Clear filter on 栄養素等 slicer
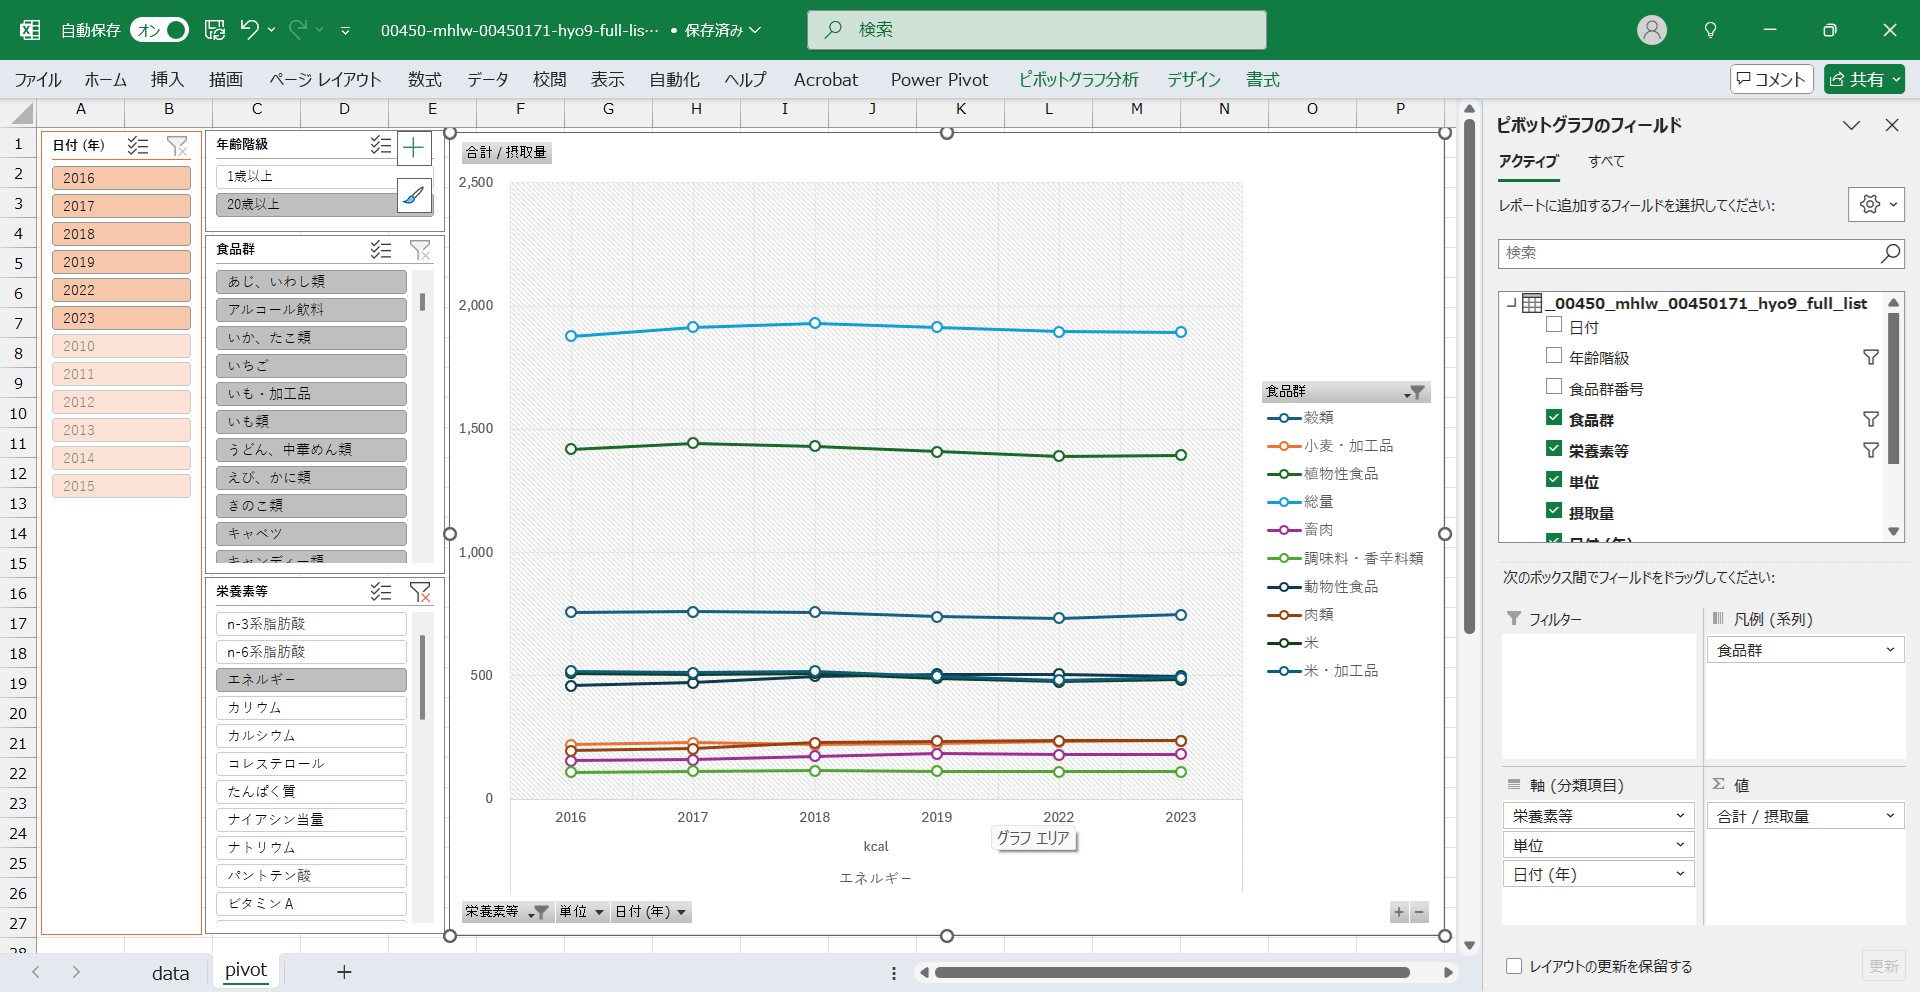The width and height of the screenshot is (1920, 992). coord(421,592)
